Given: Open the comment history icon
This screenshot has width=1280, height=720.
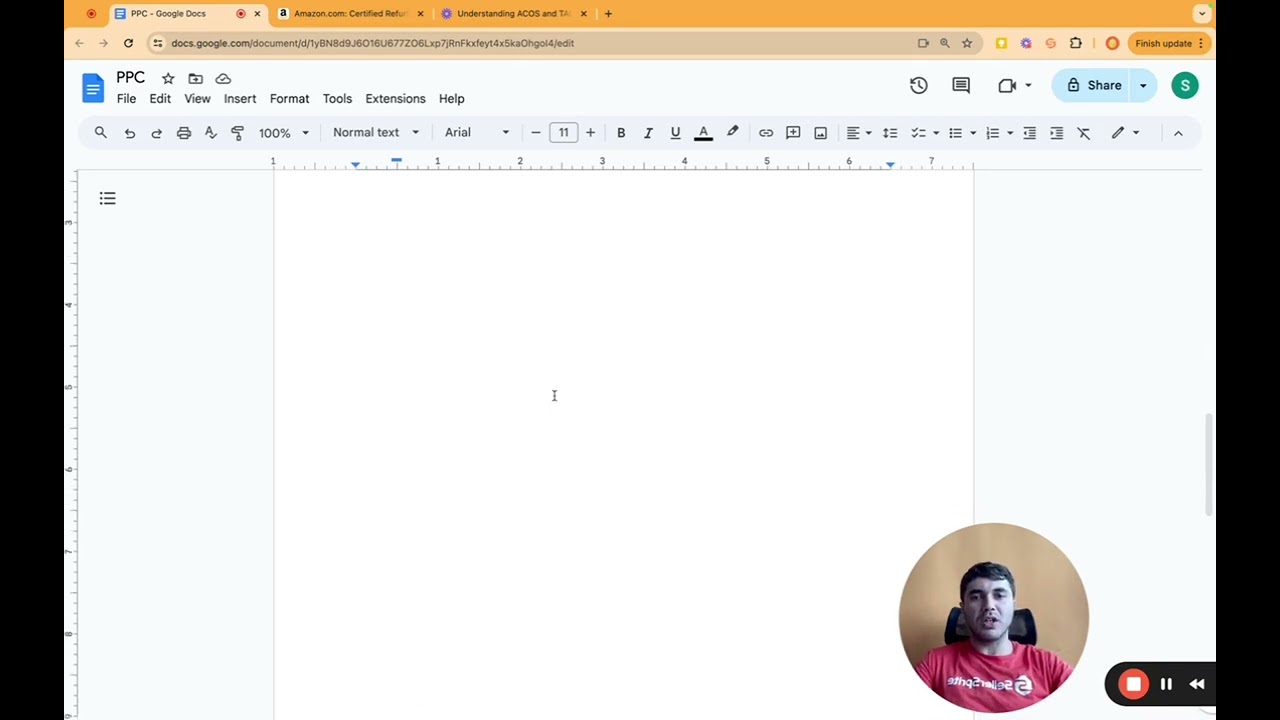Looking at the screenshot, I should tap(961, 85).
